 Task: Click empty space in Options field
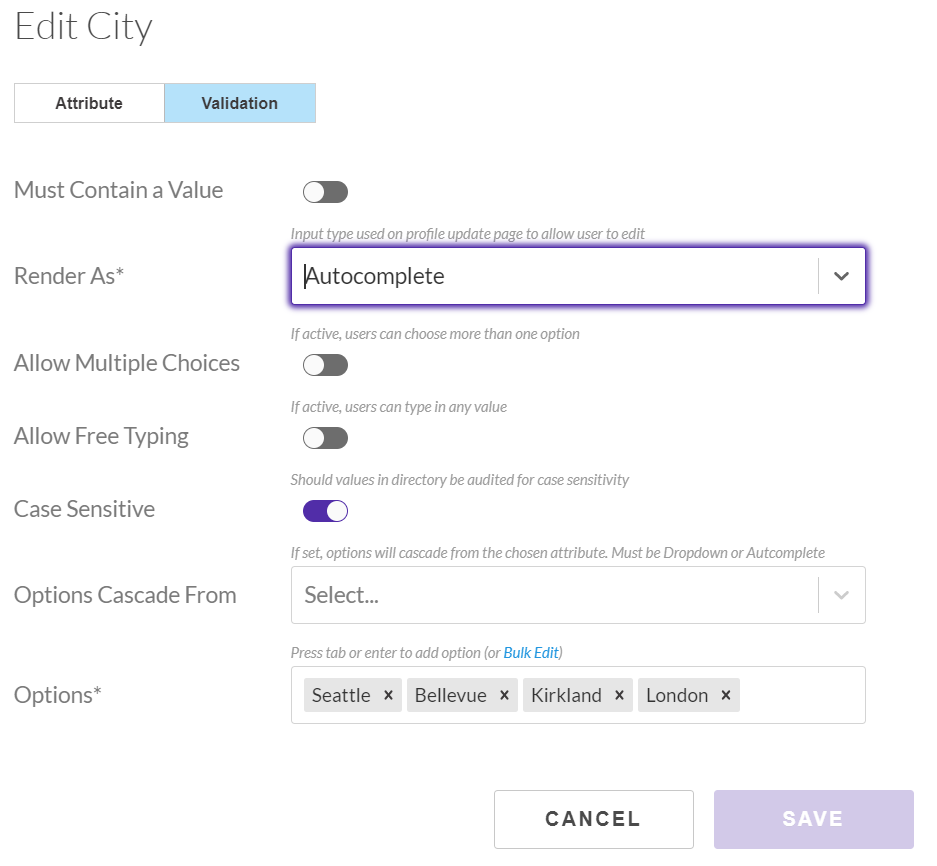801,695
